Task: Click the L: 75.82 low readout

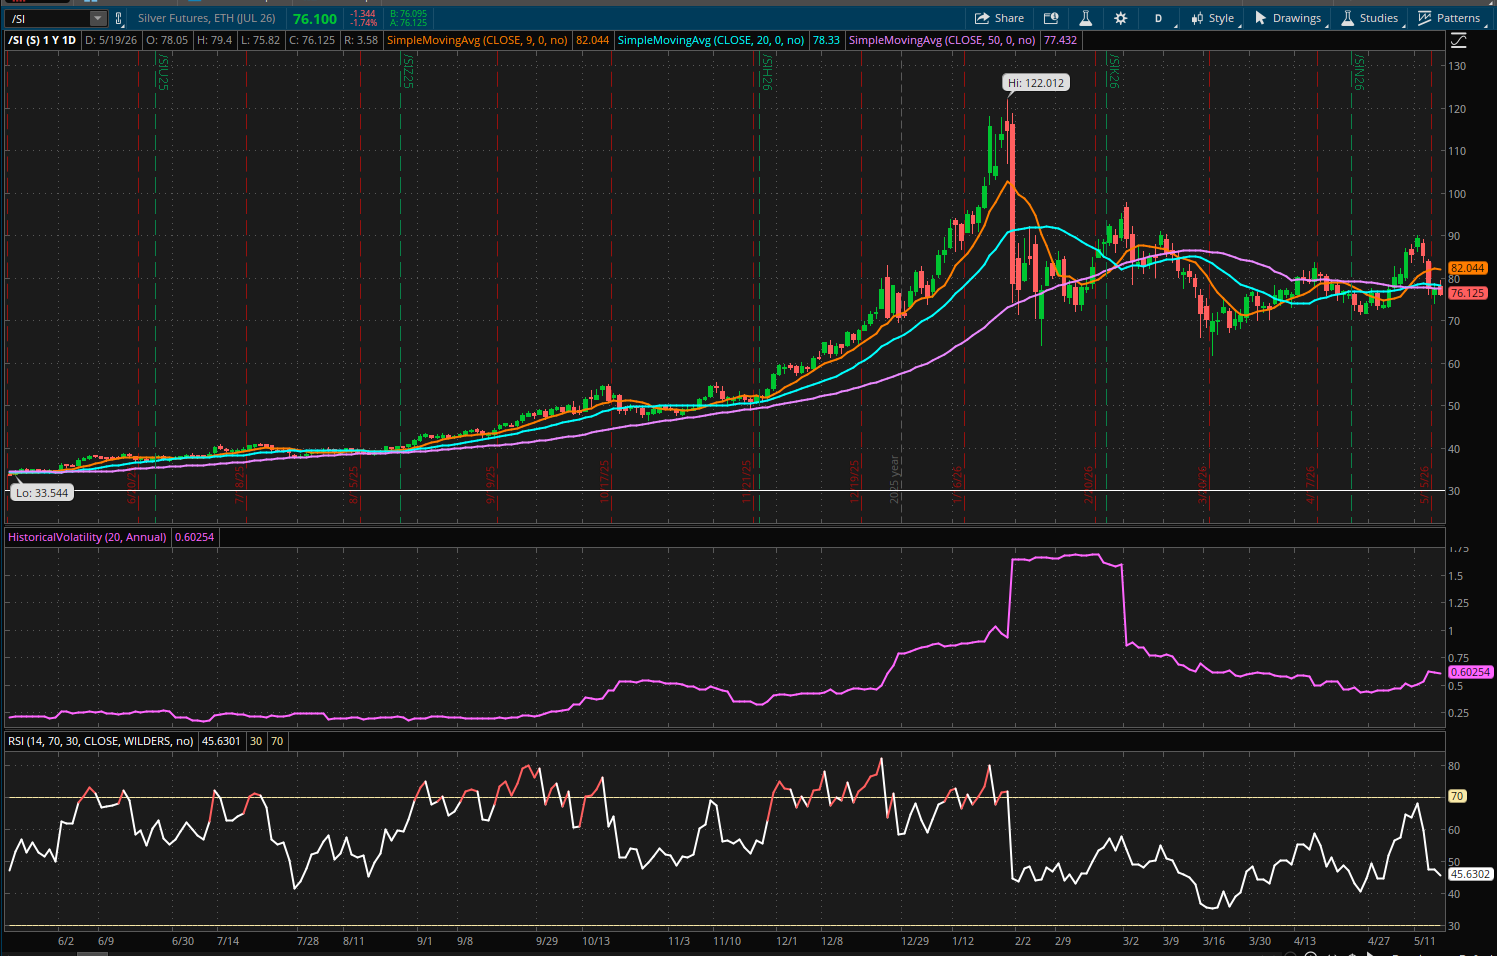Action: (260, 40)
